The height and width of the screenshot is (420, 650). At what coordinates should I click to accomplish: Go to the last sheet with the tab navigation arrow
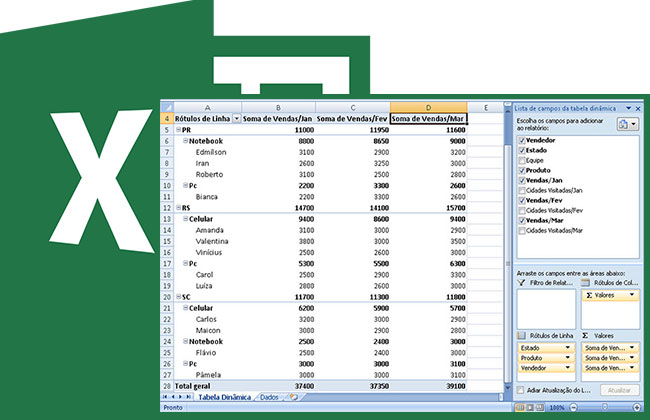point(188,397)
